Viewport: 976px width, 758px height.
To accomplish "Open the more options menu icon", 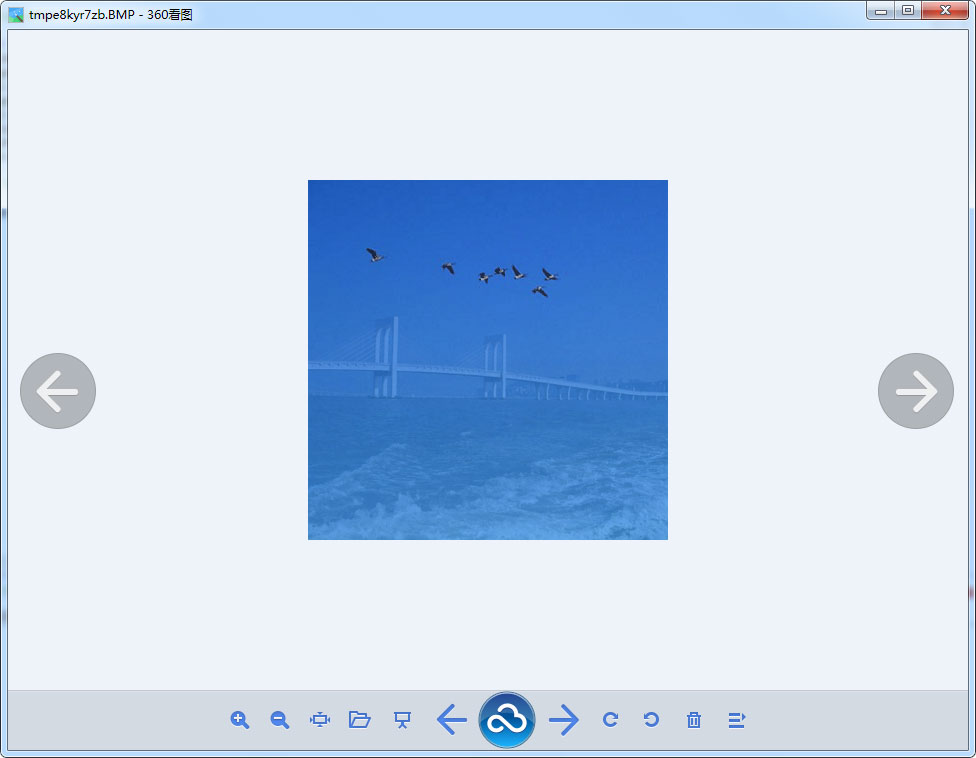I will 736,720.
